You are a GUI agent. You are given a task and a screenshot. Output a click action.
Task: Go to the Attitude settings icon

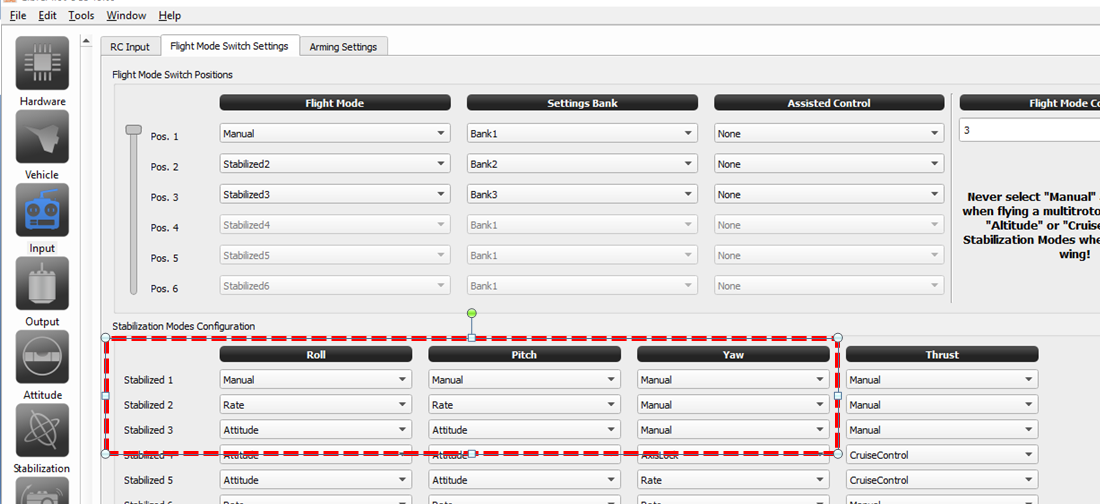click(42, 357)
